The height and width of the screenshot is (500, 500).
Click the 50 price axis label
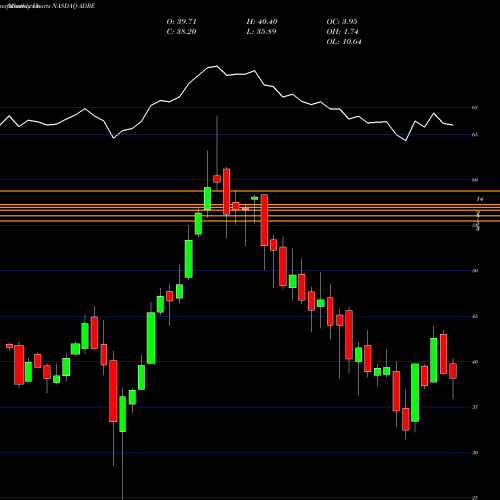475,271
